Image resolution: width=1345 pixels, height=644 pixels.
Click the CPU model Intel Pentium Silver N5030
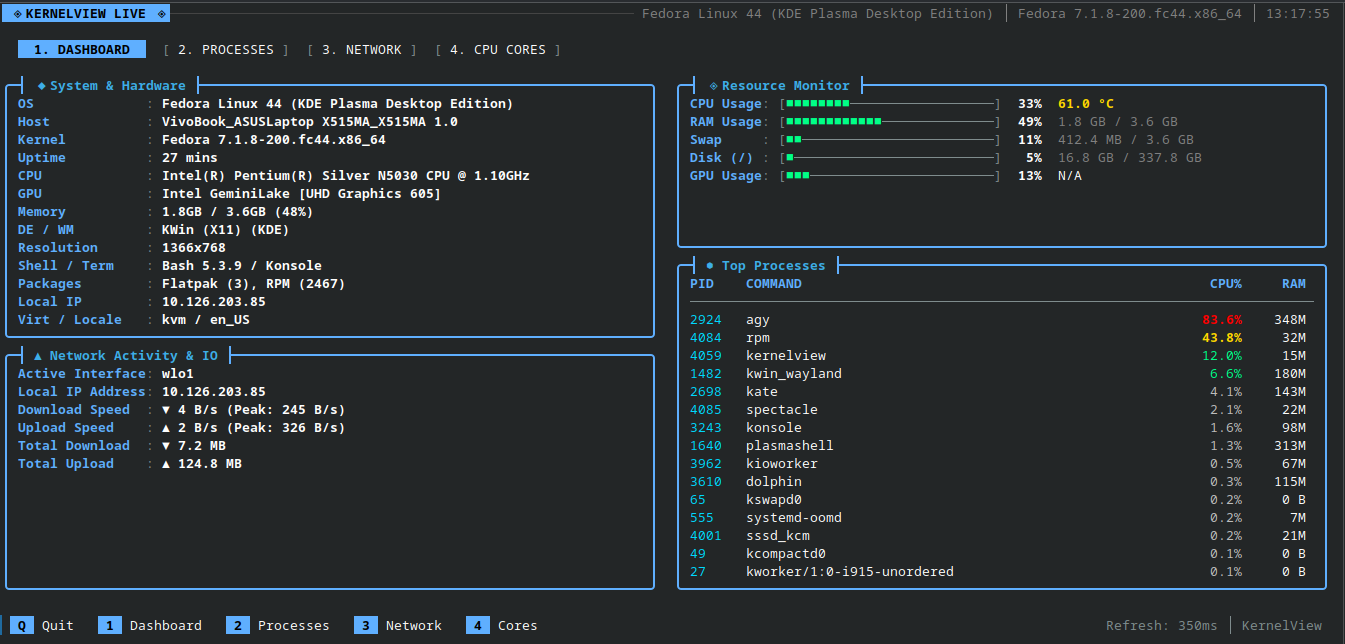346,175
